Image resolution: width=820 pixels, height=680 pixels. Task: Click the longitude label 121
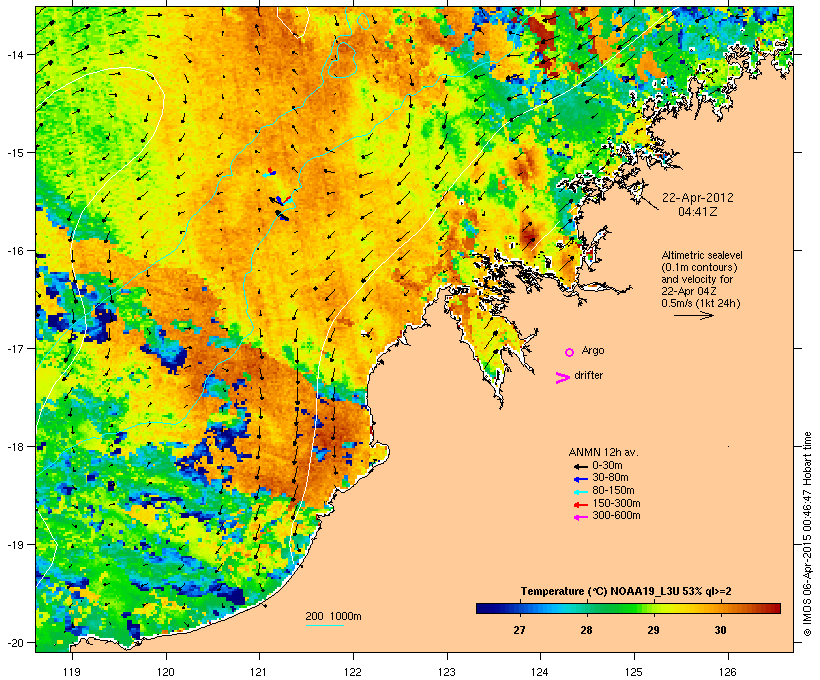click(x=259, y=672)
